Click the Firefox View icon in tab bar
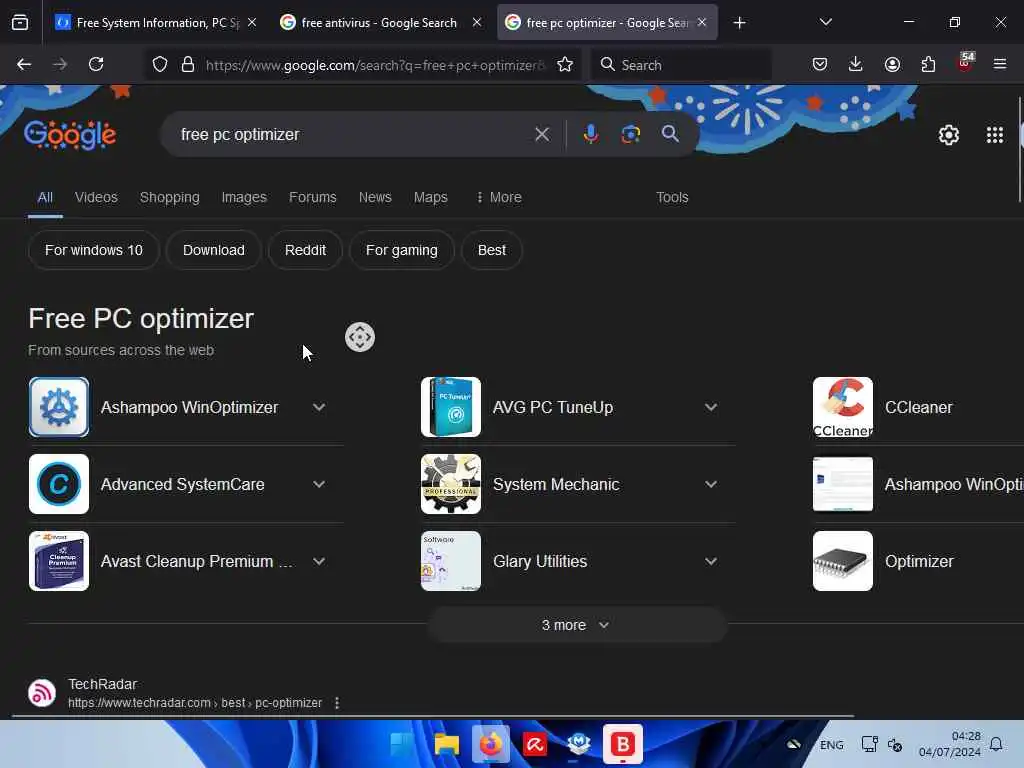 [20, 23]
